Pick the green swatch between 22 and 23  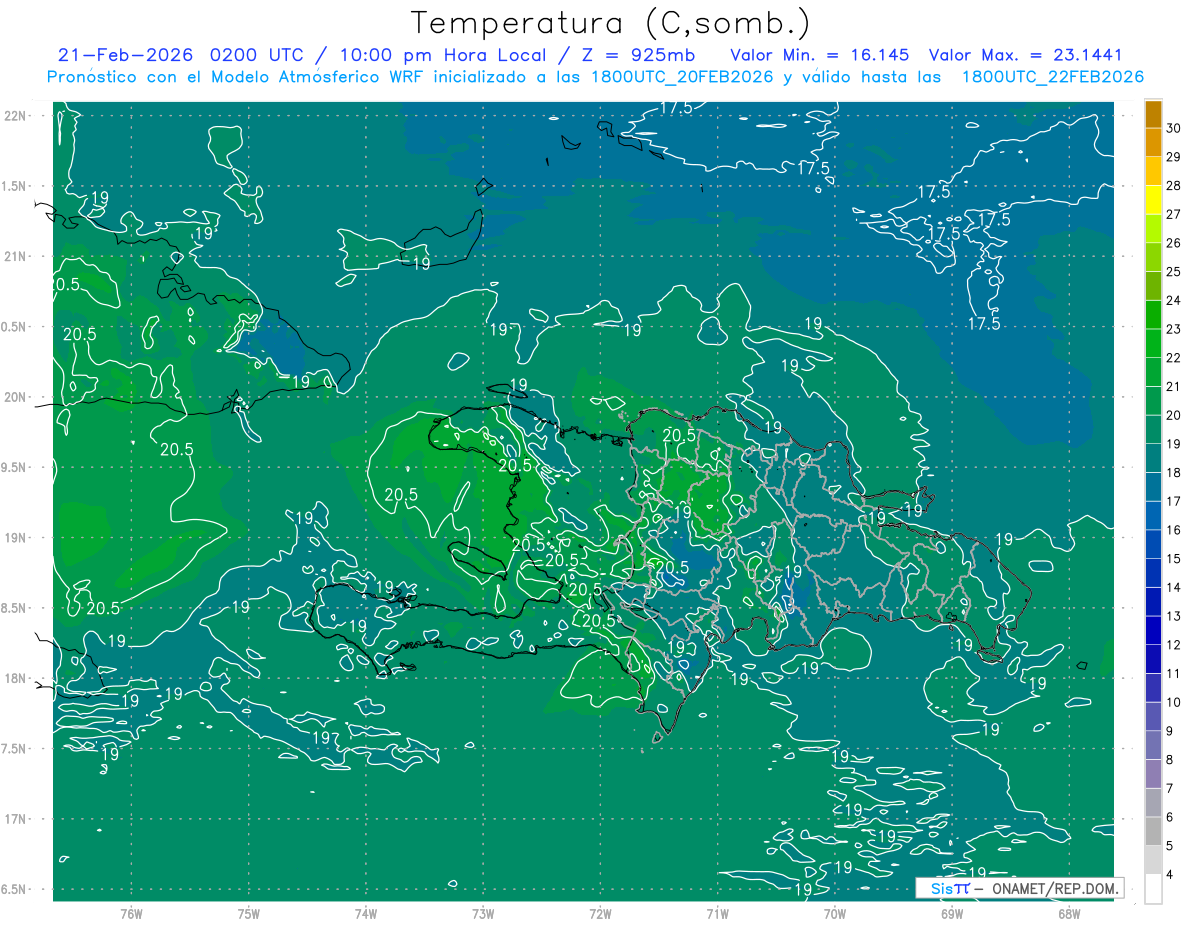[1153, 344]
